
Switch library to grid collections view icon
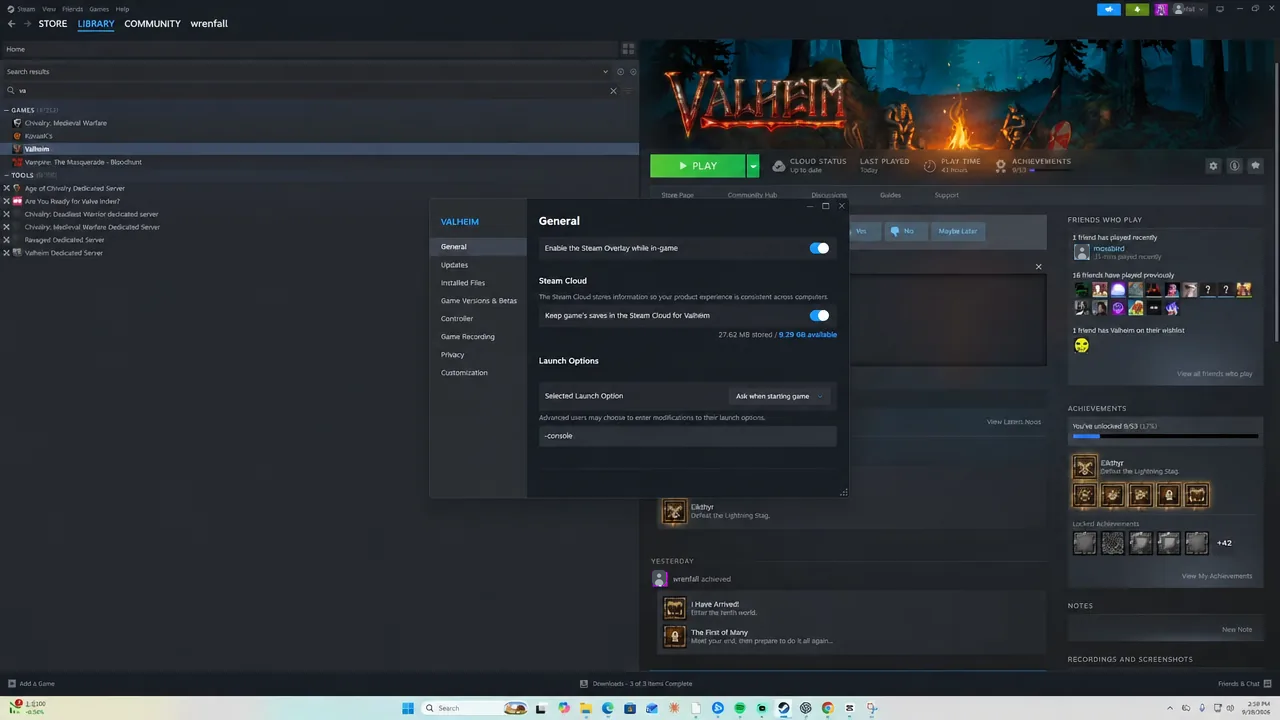[628, 49]
